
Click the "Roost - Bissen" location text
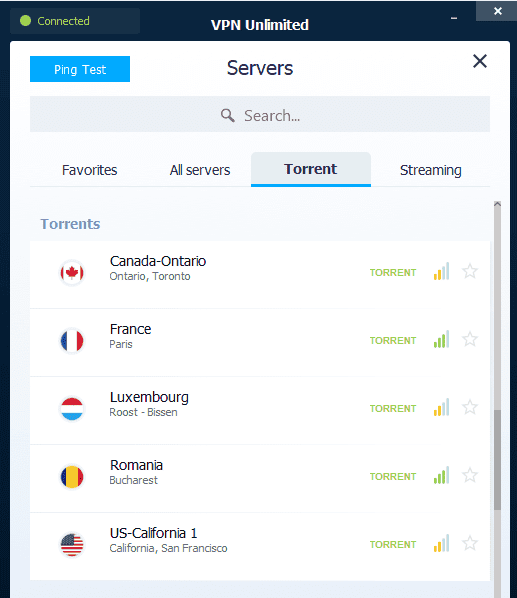(143, 412)
